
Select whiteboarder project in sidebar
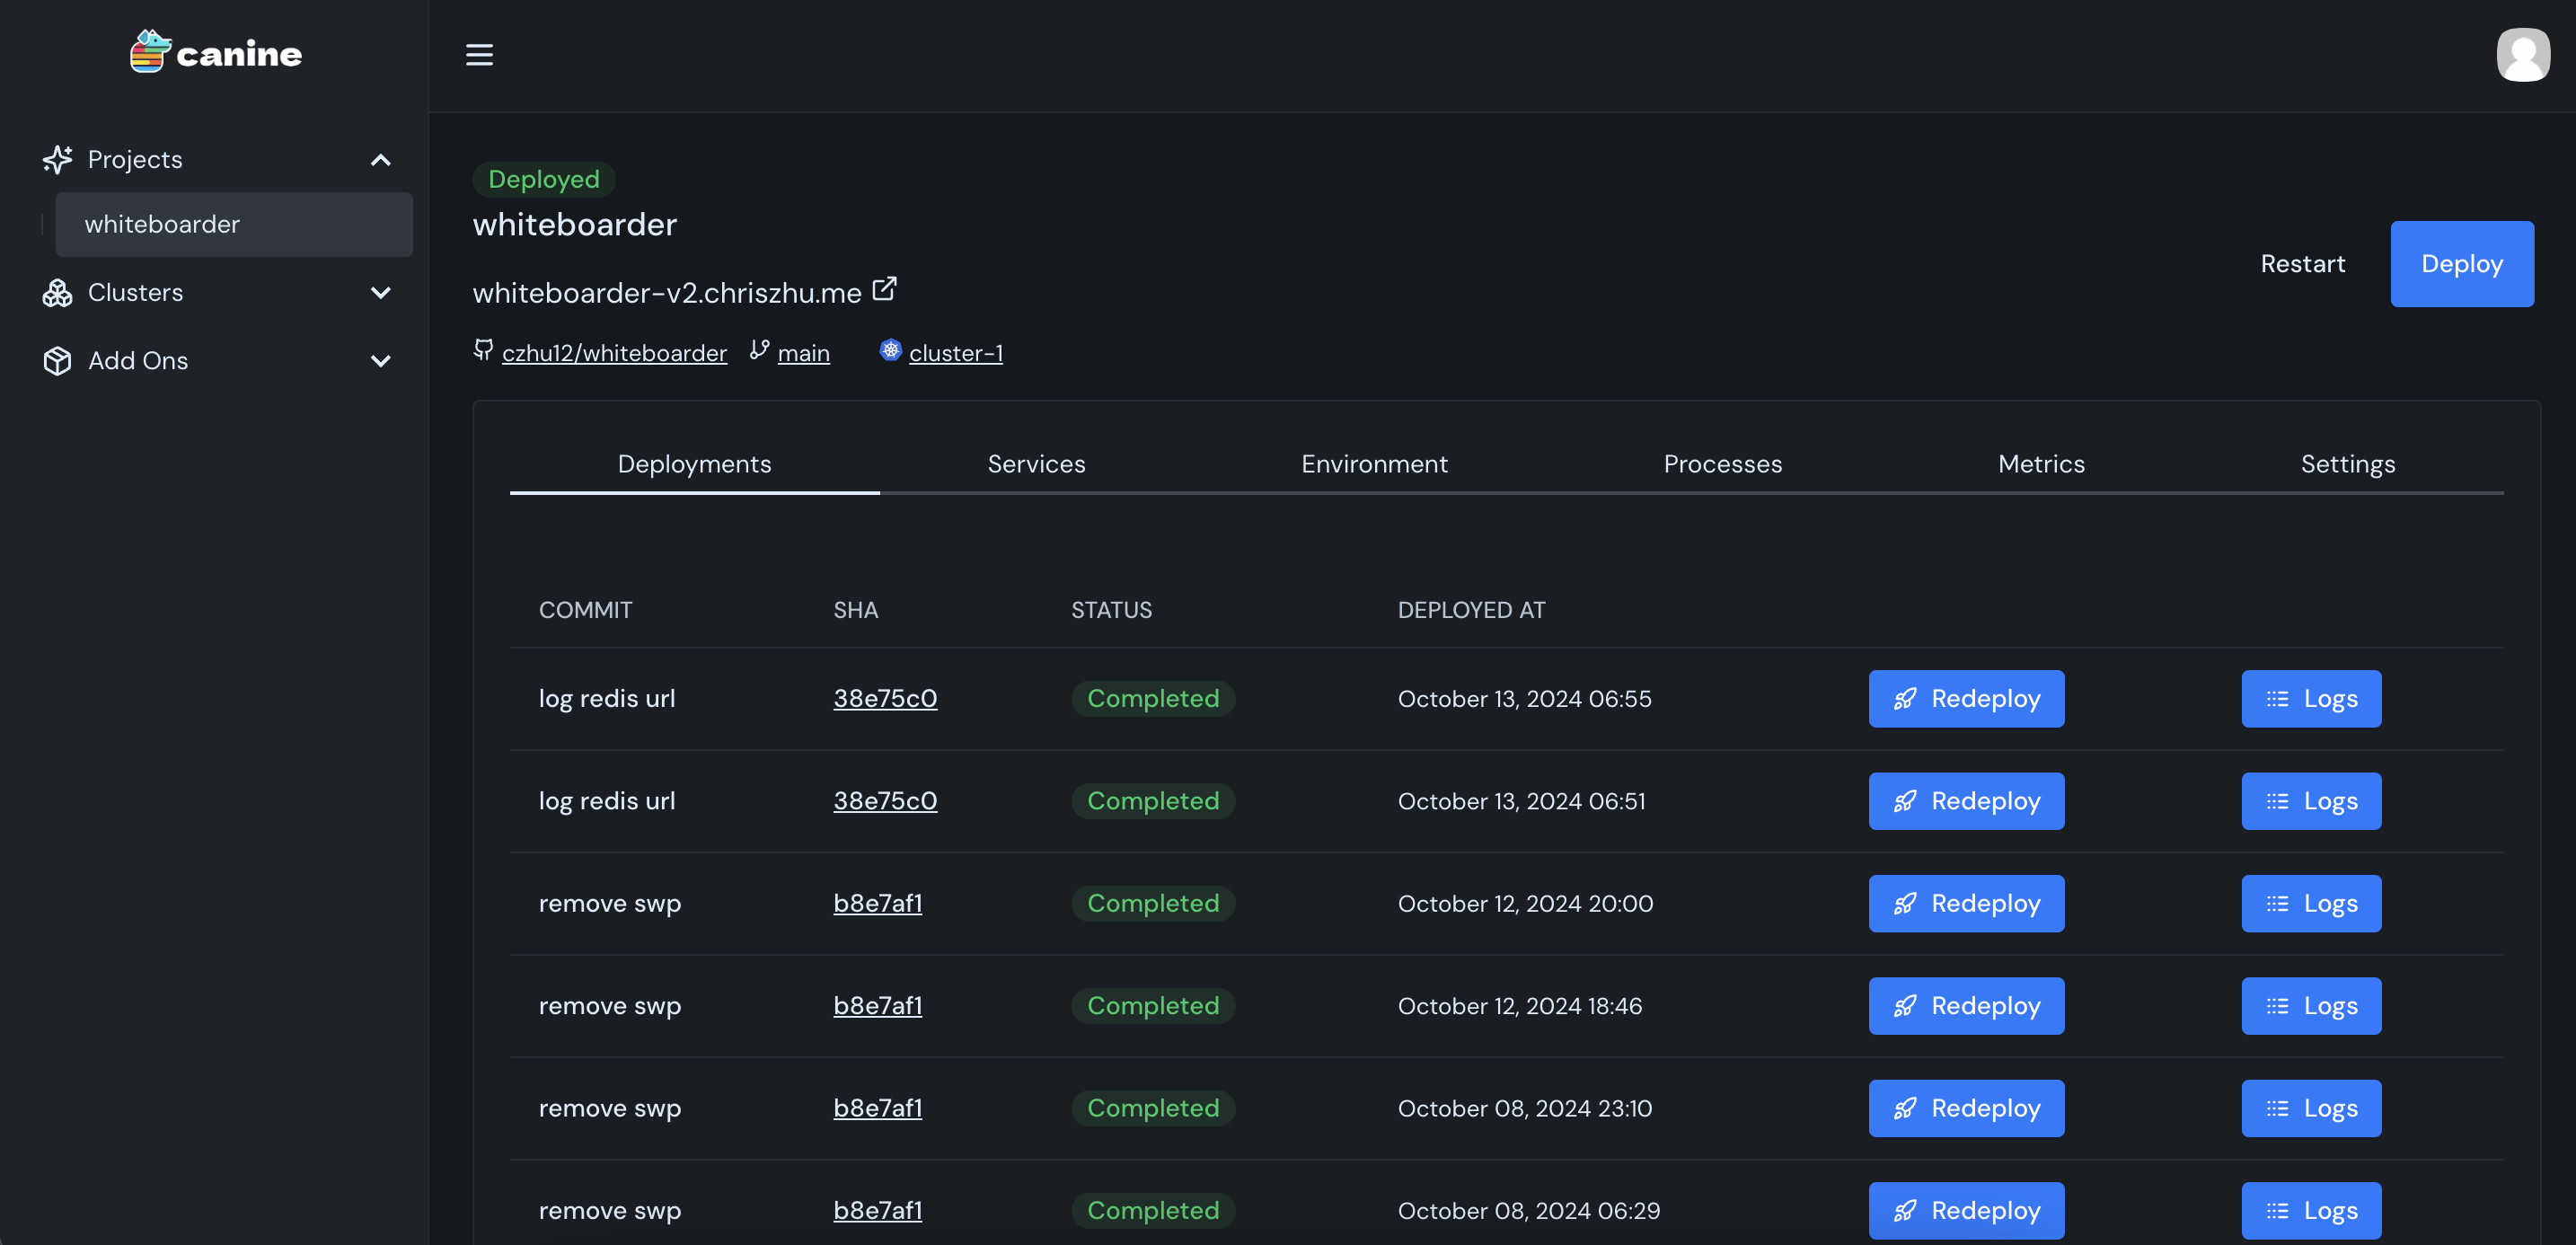(x=234, y=224)
